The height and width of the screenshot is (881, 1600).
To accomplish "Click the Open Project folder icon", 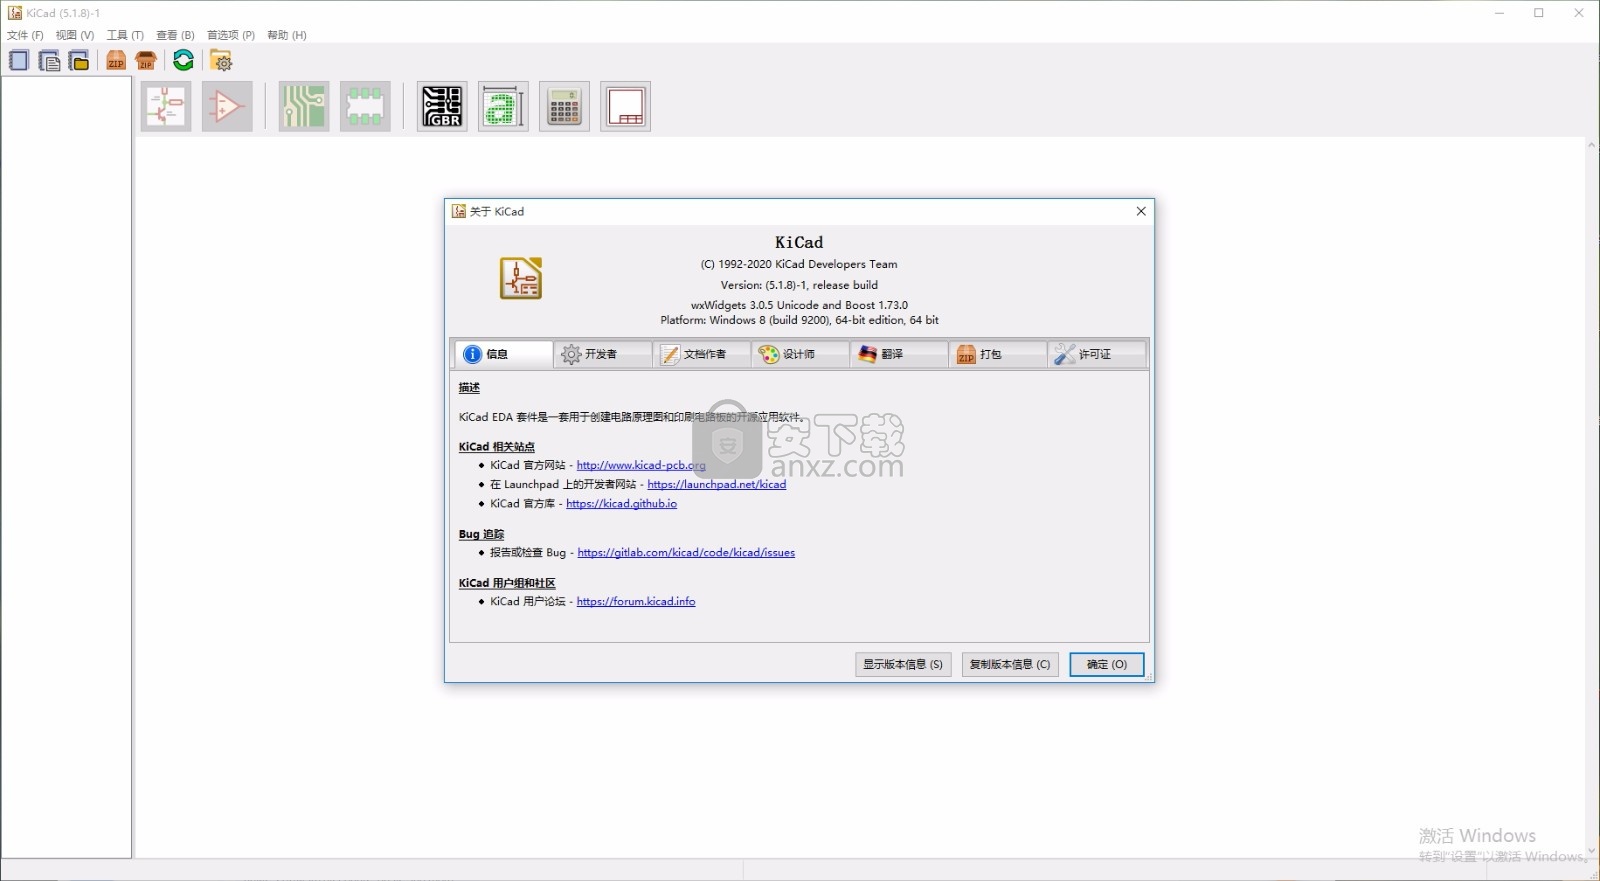I will 80,61.
